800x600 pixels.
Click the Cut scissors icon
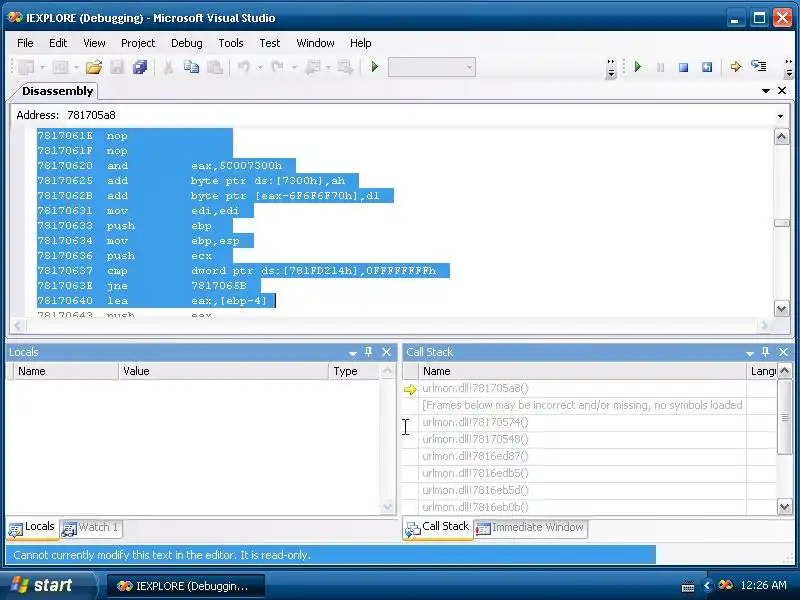[x=168, y=67]
